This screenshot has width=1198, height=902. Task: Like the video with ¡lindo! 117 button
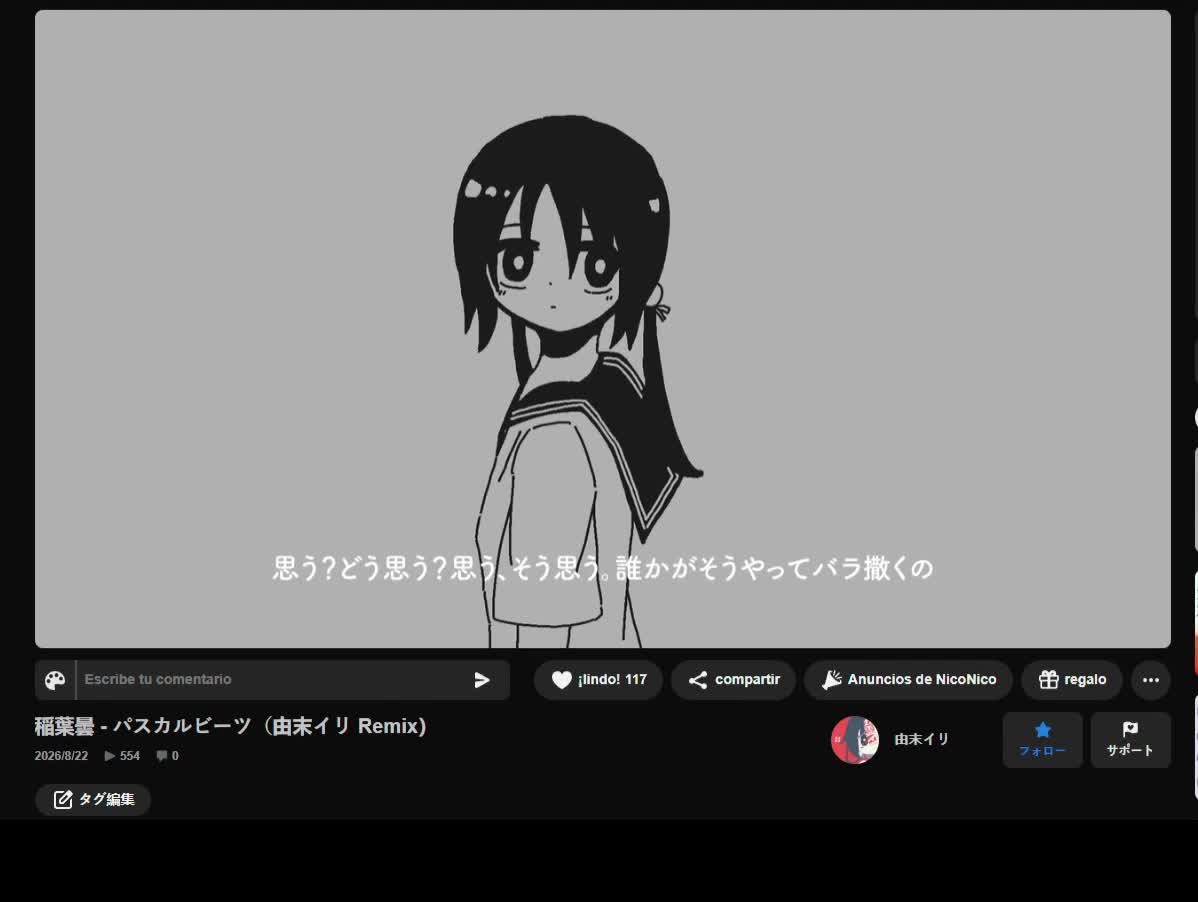tap(598, 680)
